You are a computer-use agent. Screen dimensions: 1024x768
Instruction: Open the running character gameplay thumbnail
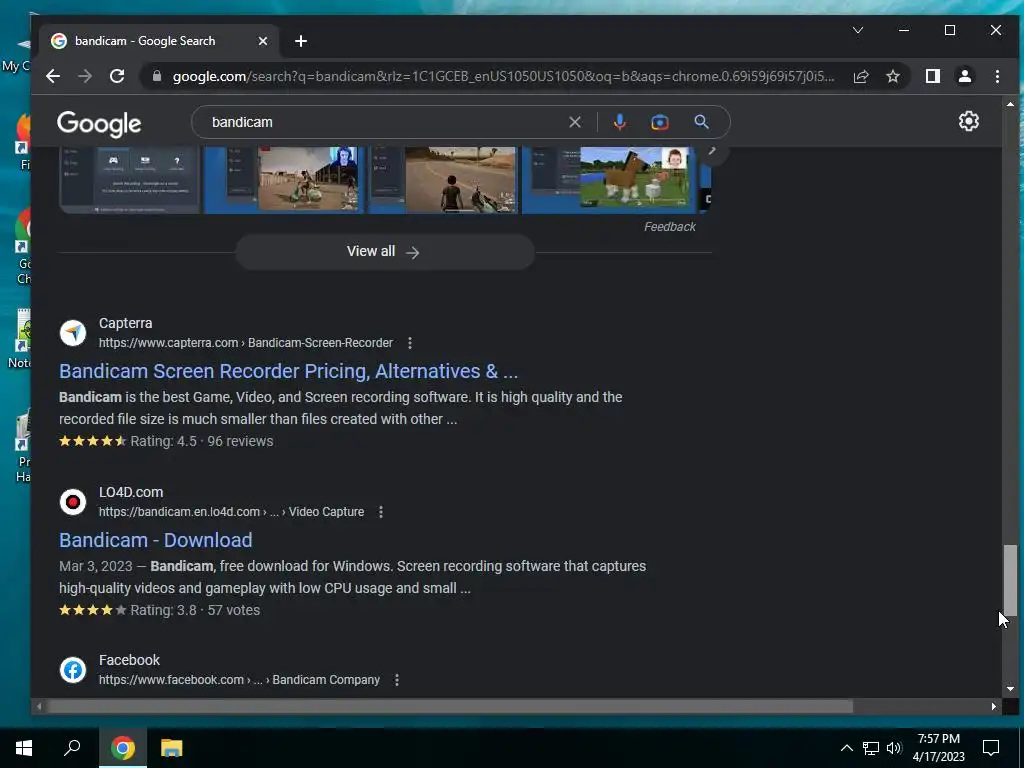point(443,180)
